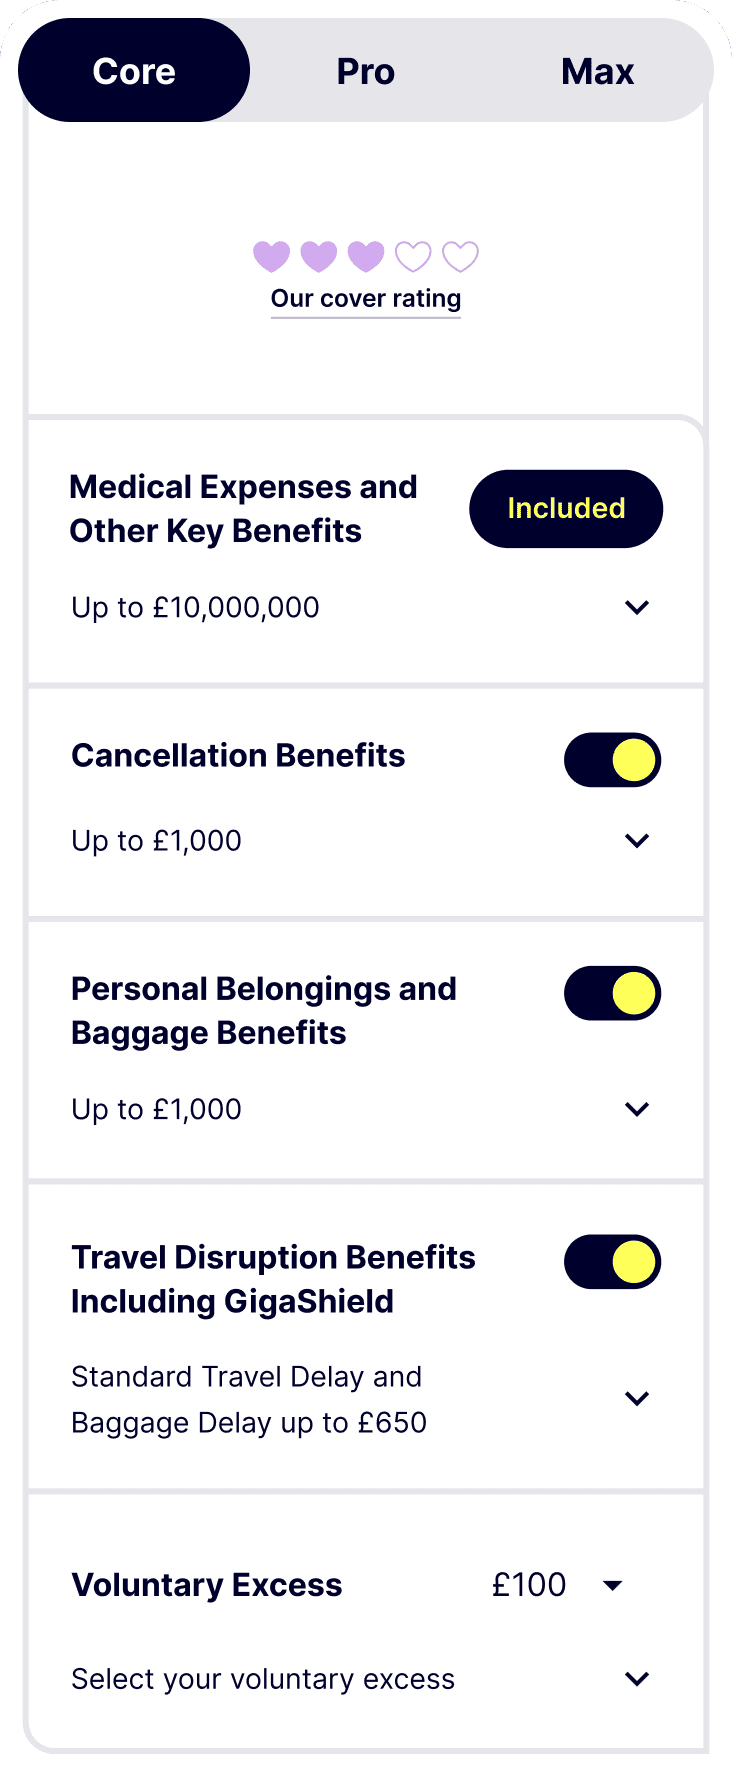Viewport: 732px width, 1773px height.
Task: Click the Our cover rating link
Action: pos(366,298)
